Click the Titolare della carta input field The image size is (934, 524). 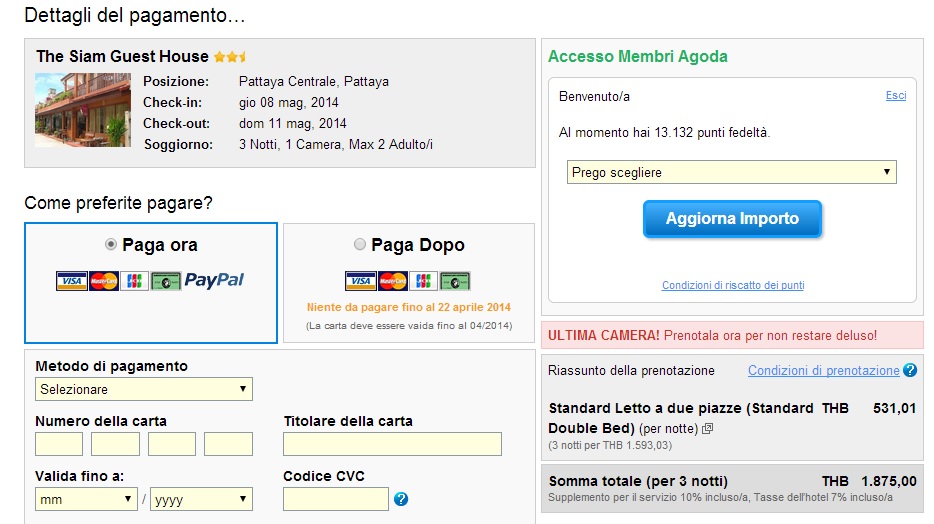click(x=392, y=444)
